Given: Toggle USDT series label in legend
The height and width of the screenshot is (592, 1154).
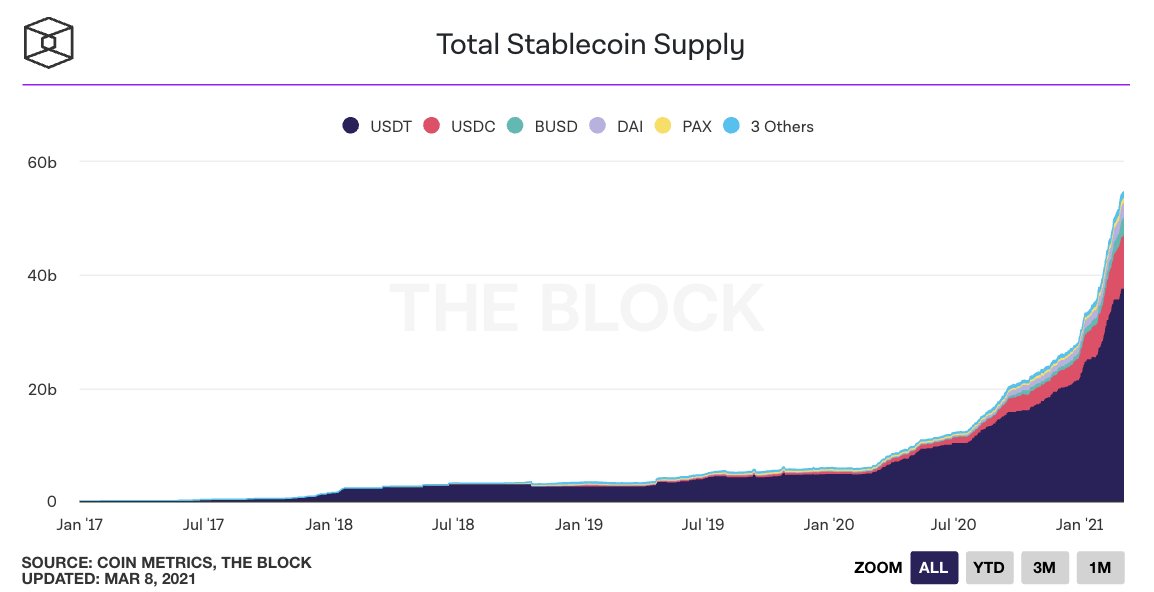Looking at the screenshot, I should tap(389, 127).
